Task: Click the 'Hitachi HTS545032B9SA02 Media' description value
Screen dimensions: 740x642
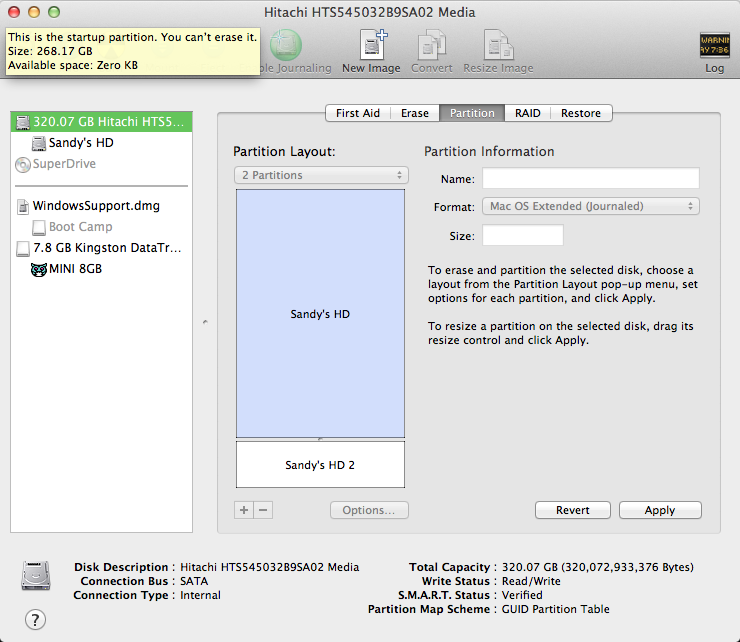Action: click(x=269, y=567)
